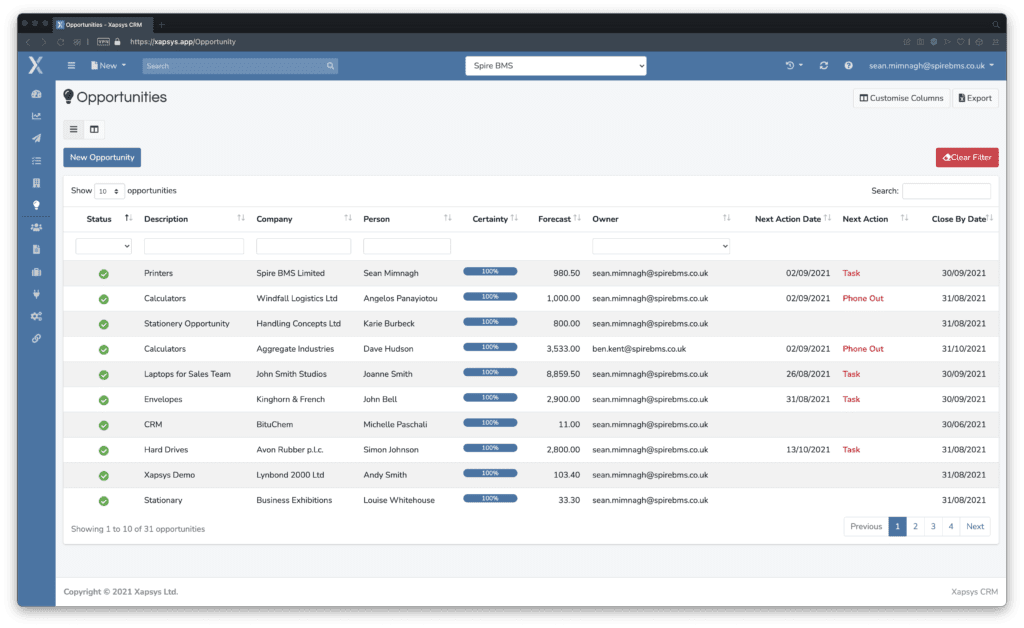The height and width of the screenshot is (628, 1024).
Task: Click the green status check for Printers row
Action: pos(104,274)
